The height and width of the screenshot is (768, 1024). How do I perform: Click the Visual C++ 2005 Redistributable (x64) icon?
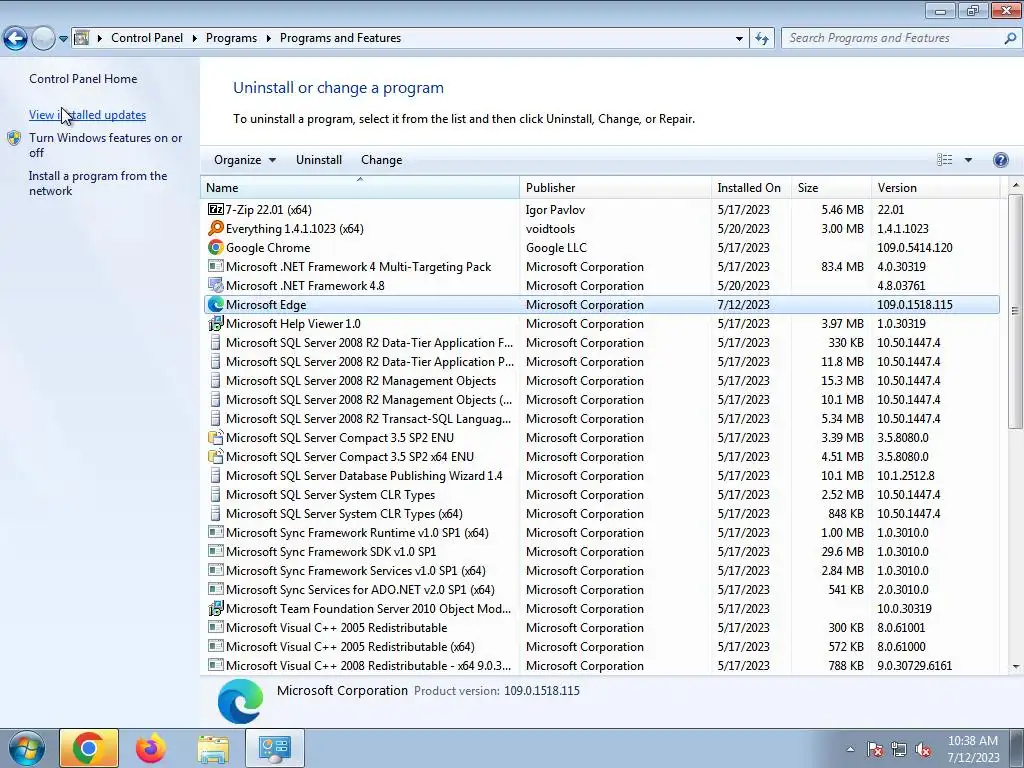point(215,646)
